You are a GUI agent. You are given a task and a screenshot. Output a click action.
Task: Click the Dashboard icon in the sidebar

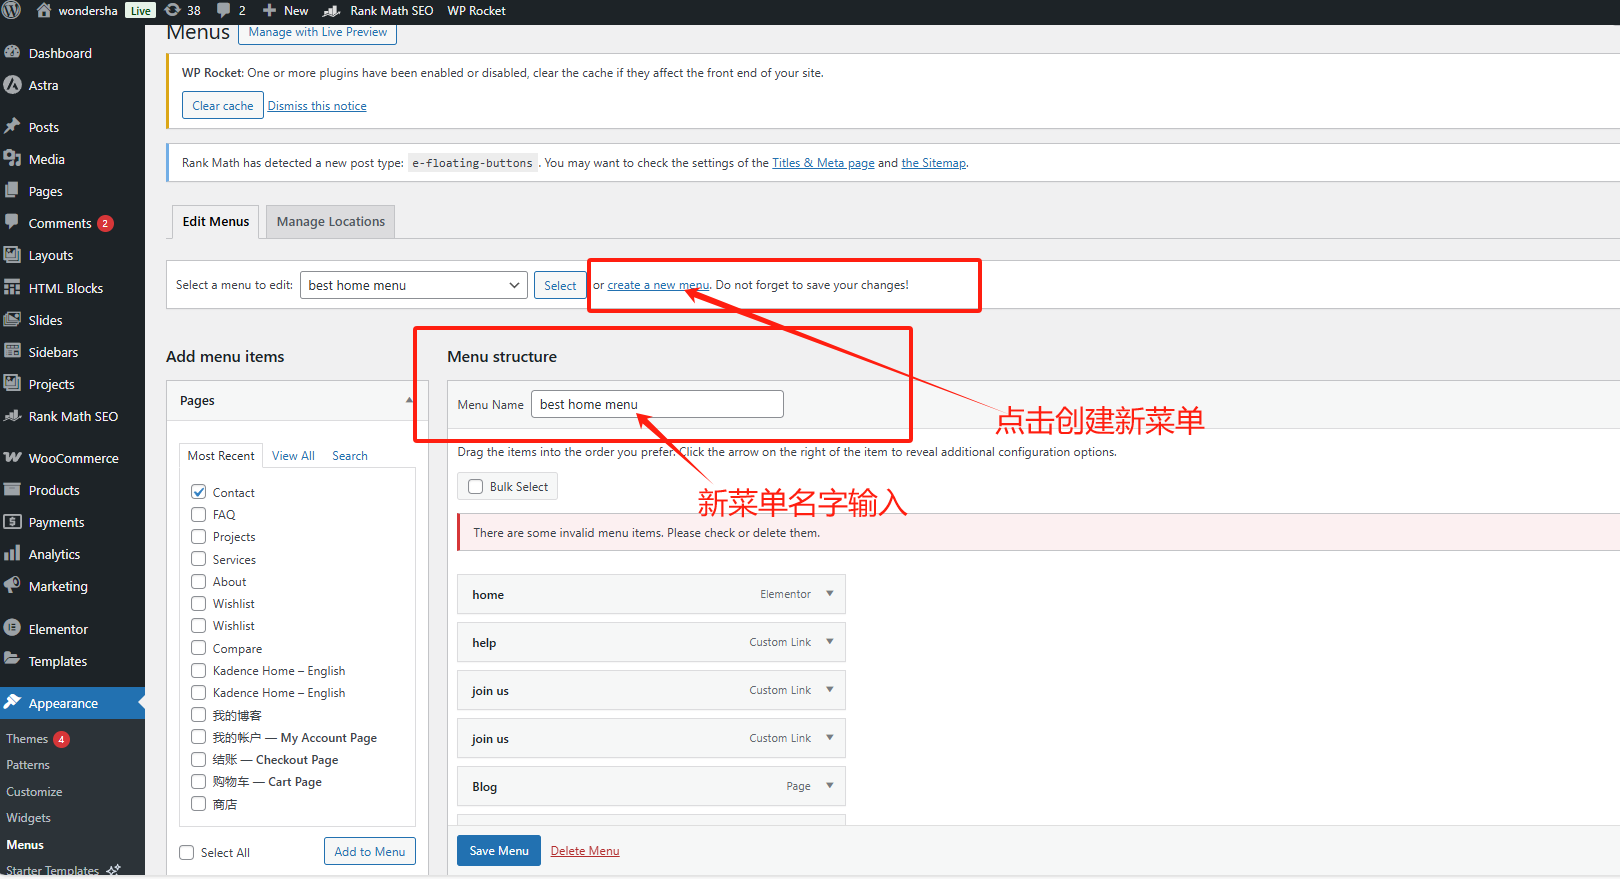12,52
